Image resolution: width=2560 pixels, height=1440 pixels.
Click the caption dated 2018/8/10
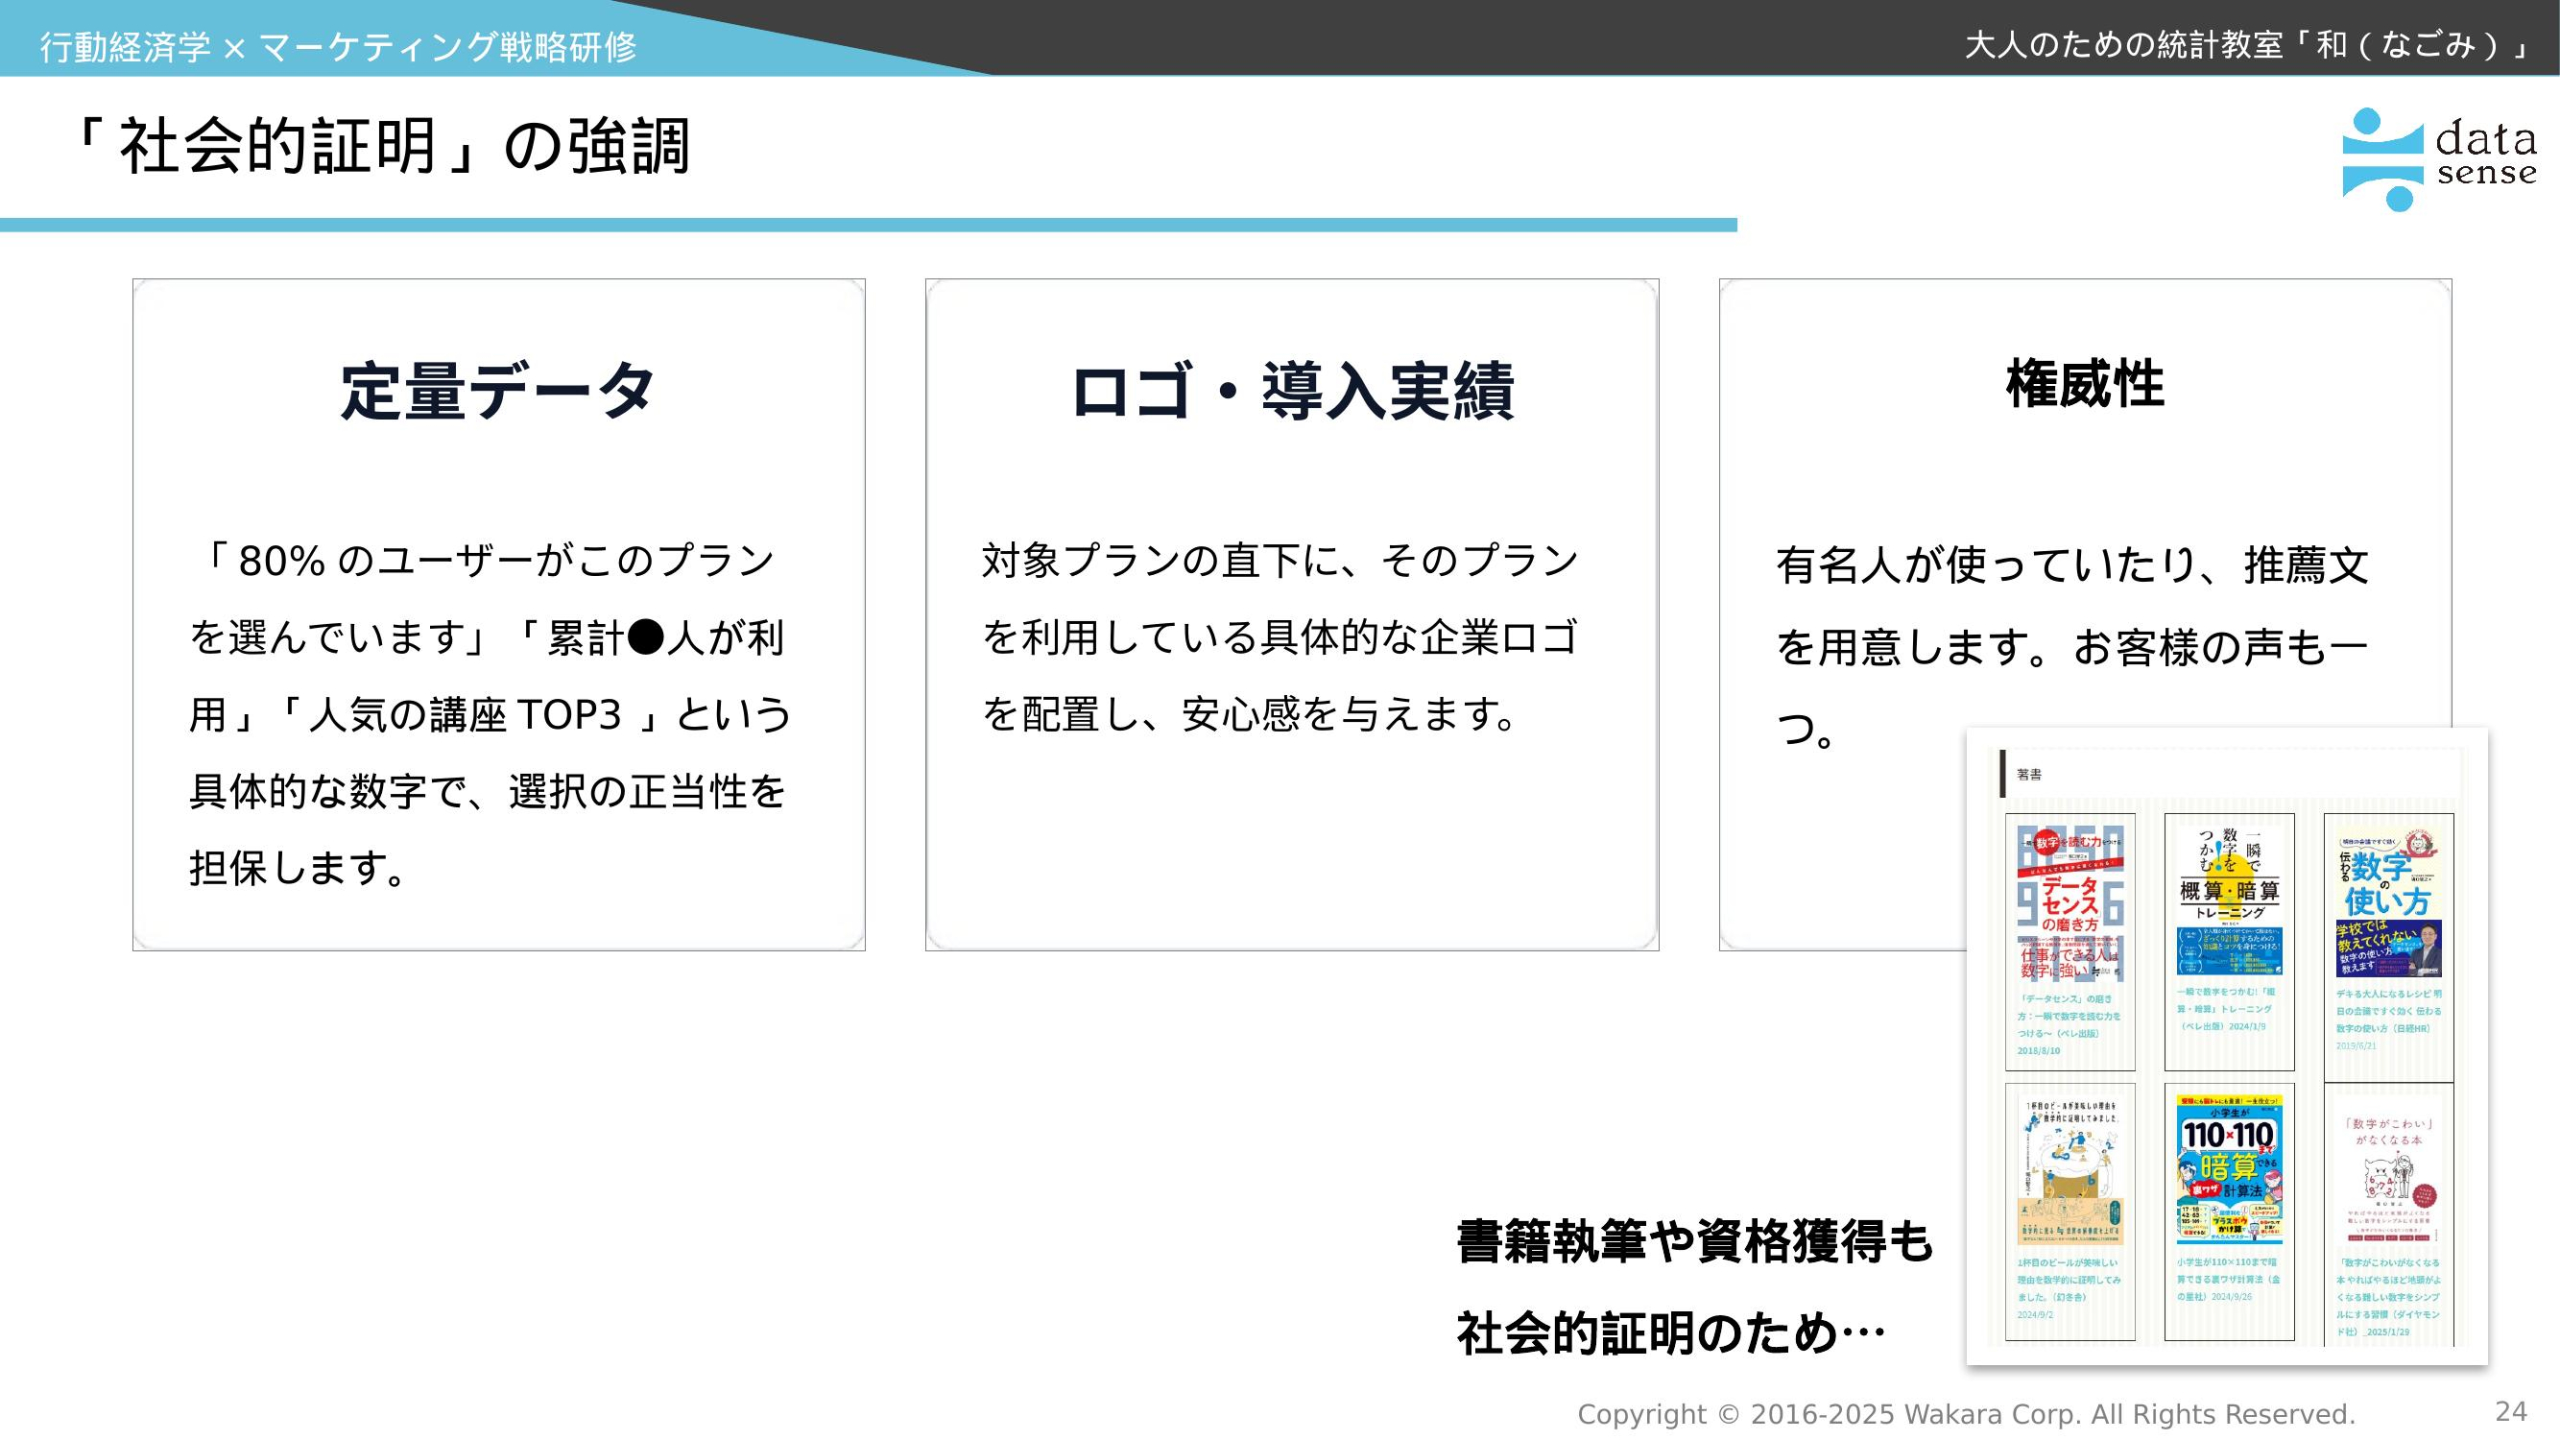pos(2068,1025)
